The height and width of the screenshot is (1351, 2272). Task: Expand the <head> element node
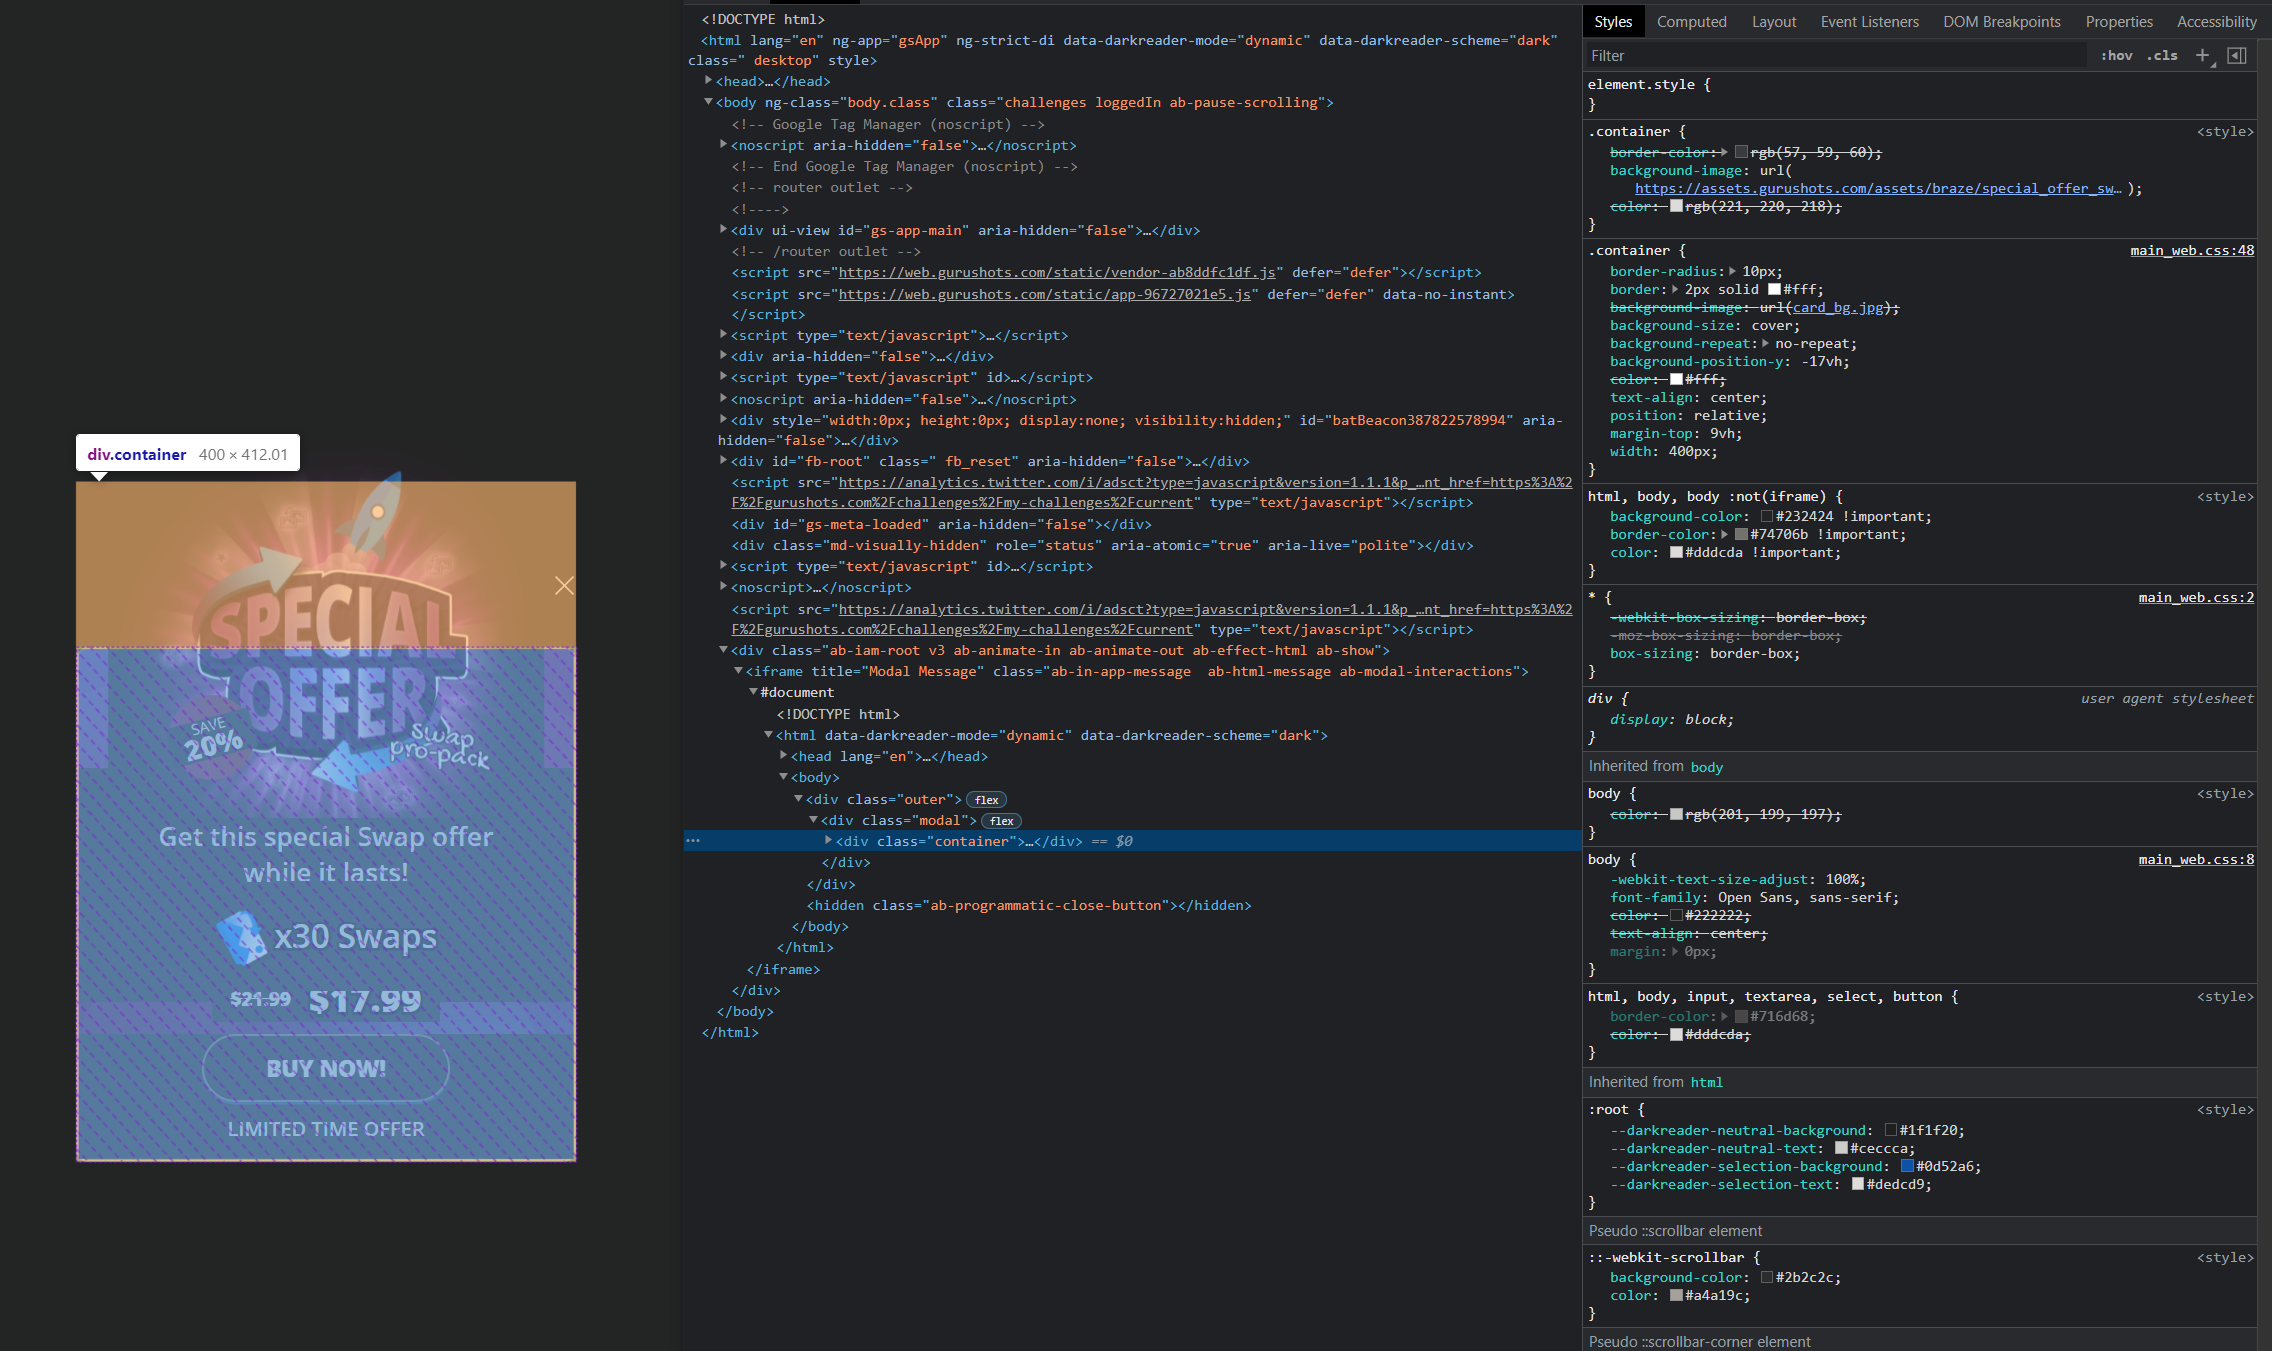coord(710,80)
